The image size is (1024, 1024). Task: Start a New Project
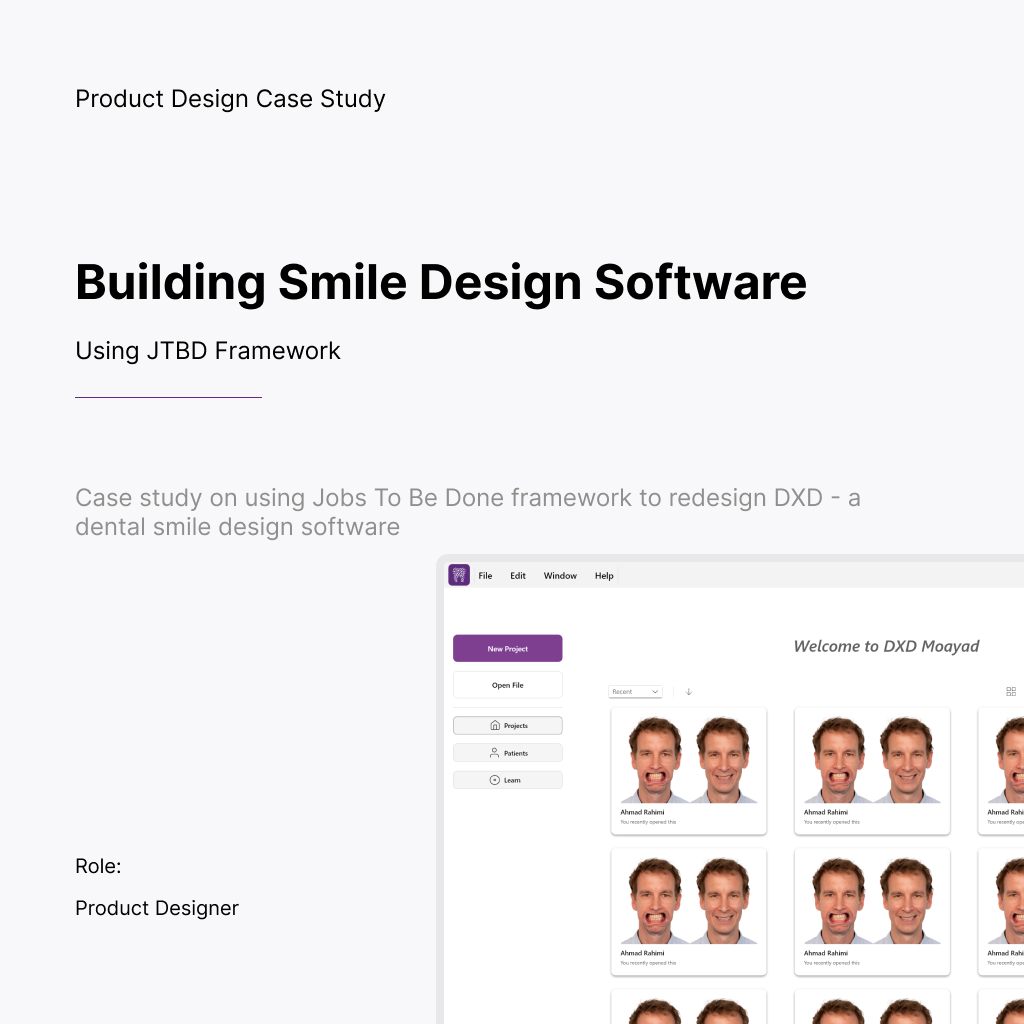coord(508,649)
